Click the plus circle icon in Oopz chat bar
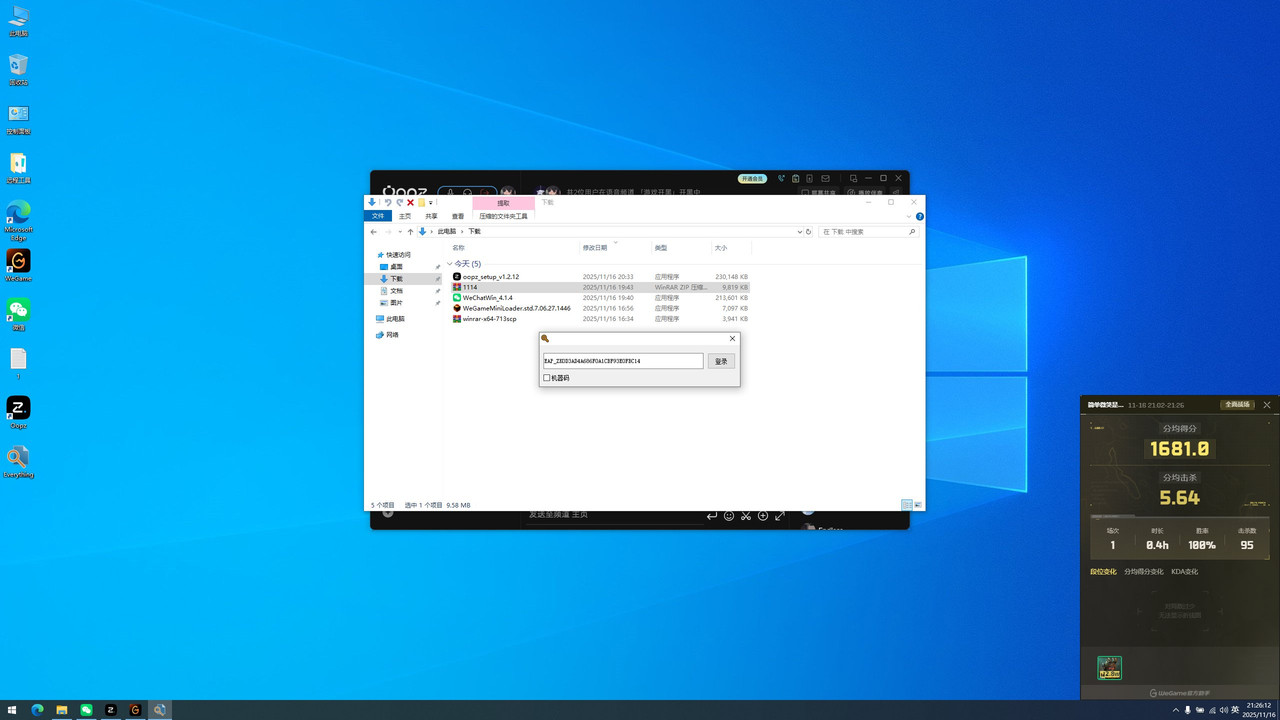 coord(763,516)
